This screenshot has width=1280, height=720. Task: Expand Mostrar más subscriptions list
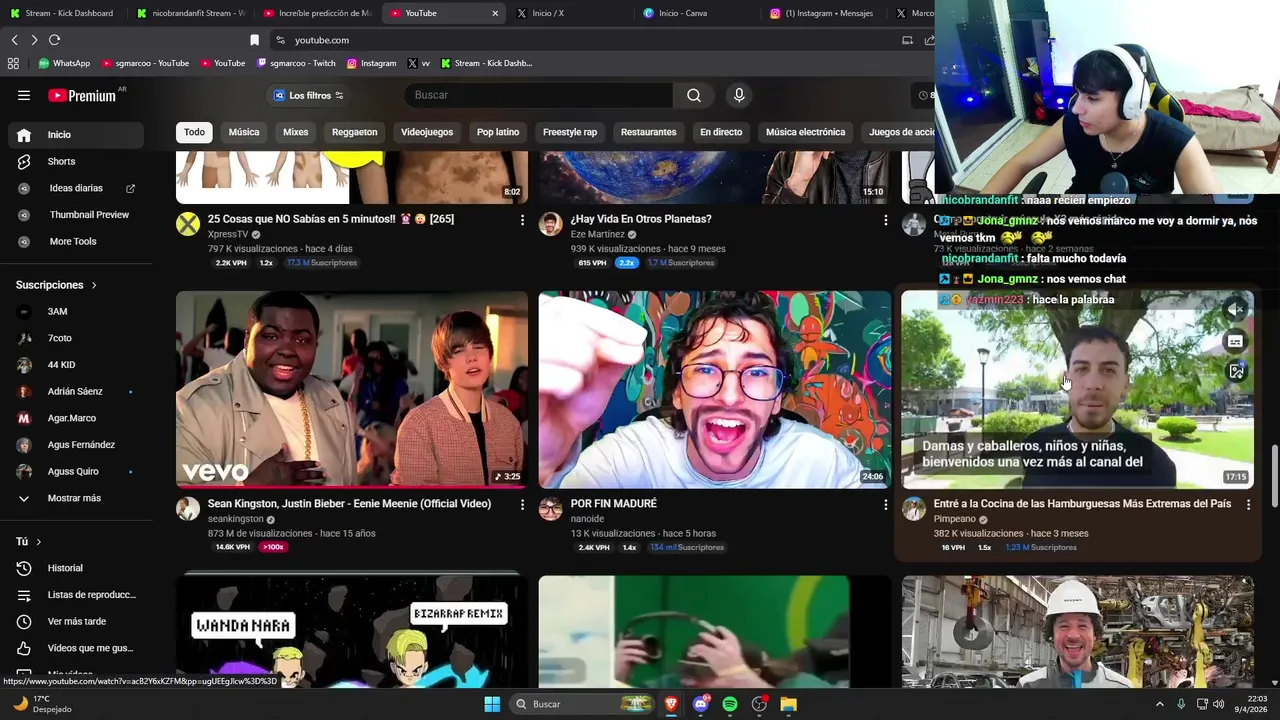click(x=76, y=498)
